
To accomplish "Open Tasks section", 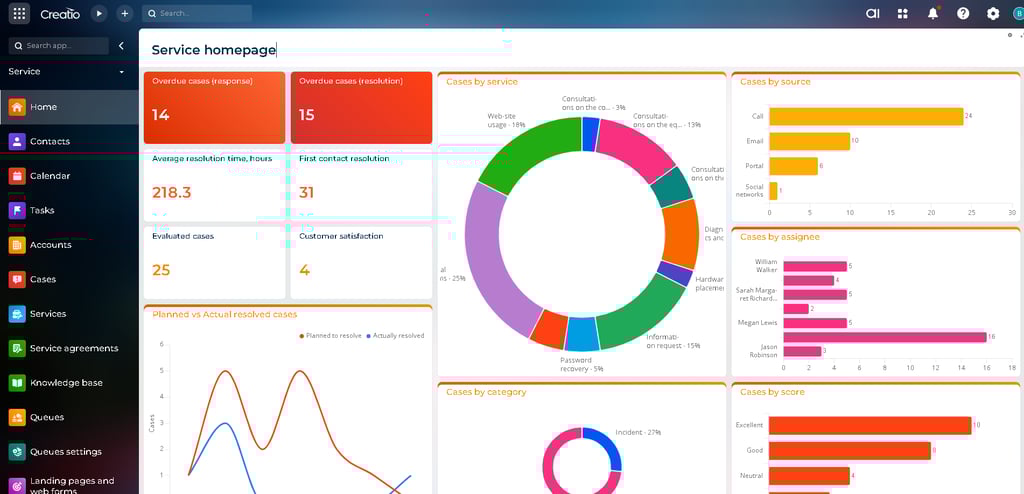I will 69,210.
